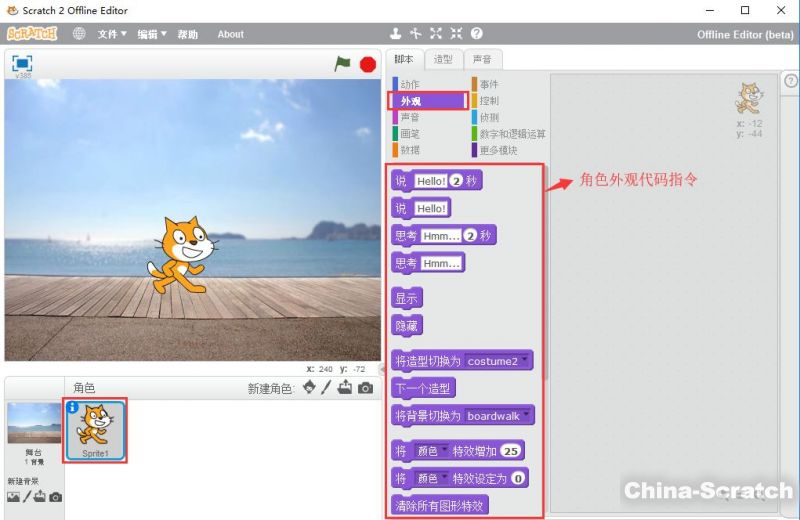The height and width of the screenshot is (520, 800).
Task: Switch to the 声音 tab
Action: pyautogui.click(x=482, y=59)
